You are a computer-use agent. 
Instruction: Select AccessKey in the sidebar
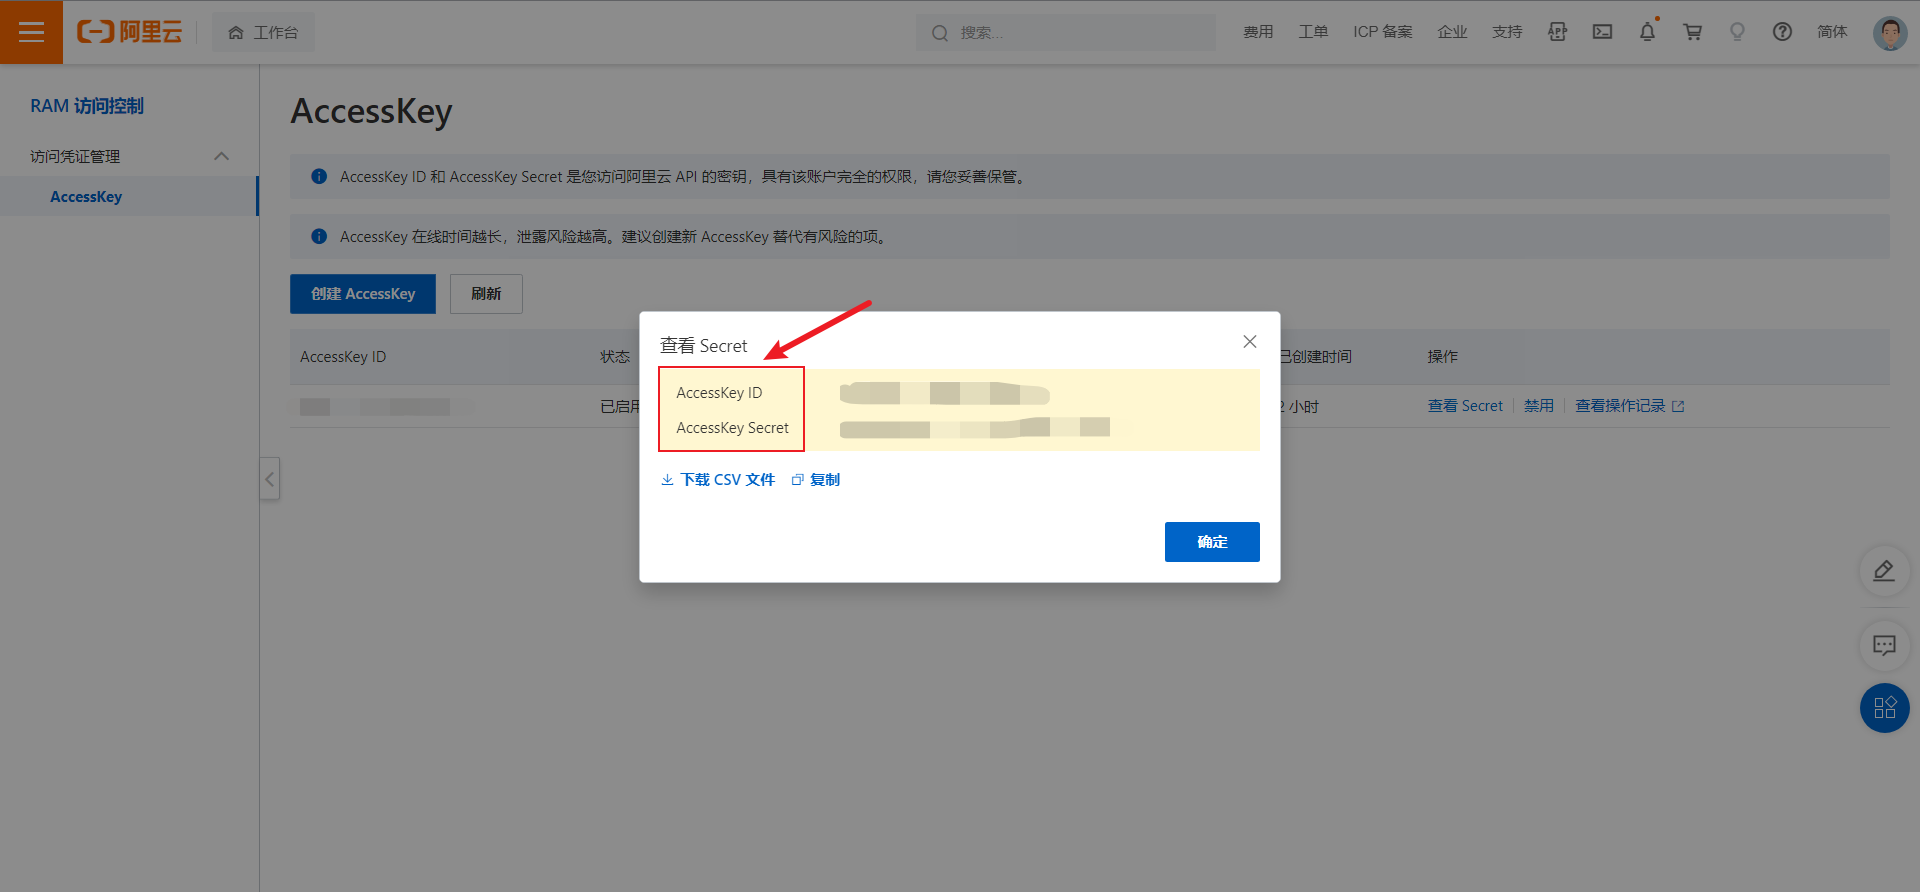86,197
